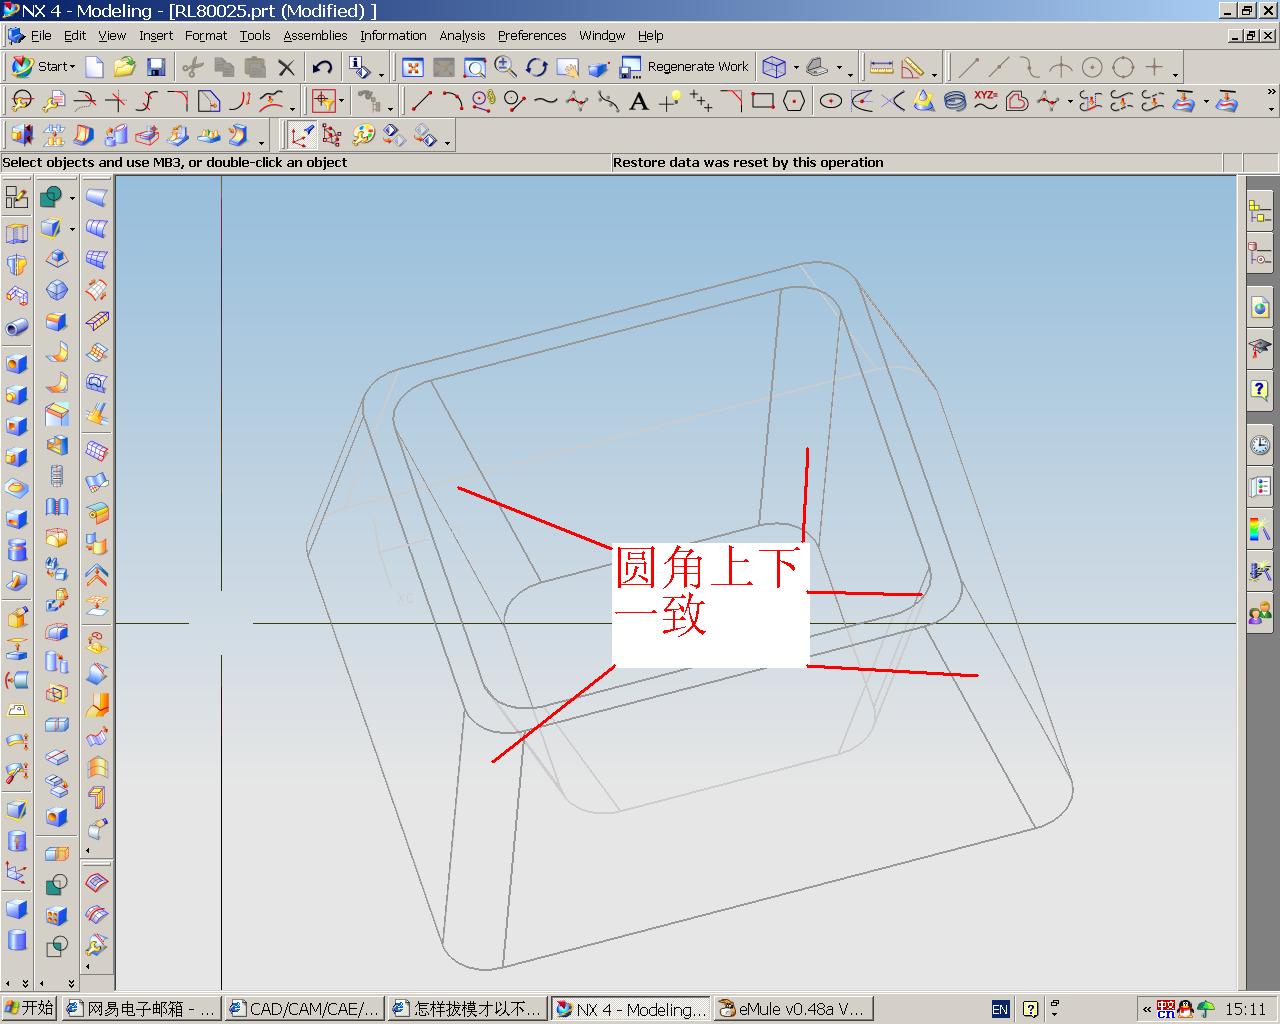
Task: Select the Extrude feature tool
Action: 17,234
